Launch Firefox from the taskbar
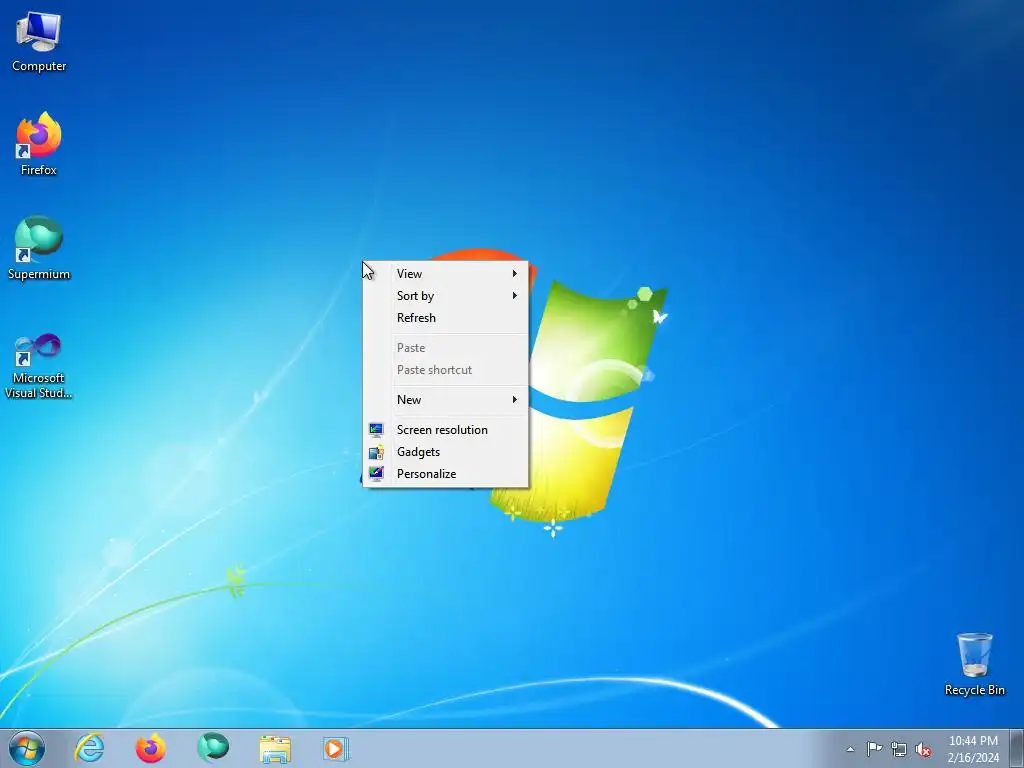 coord(151,748)
